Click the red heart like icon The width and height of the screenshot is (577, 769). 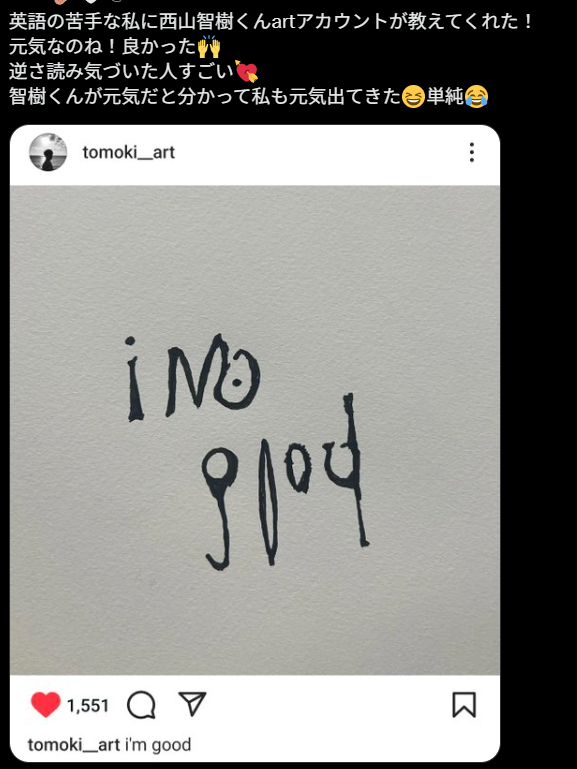click(45, 705)
